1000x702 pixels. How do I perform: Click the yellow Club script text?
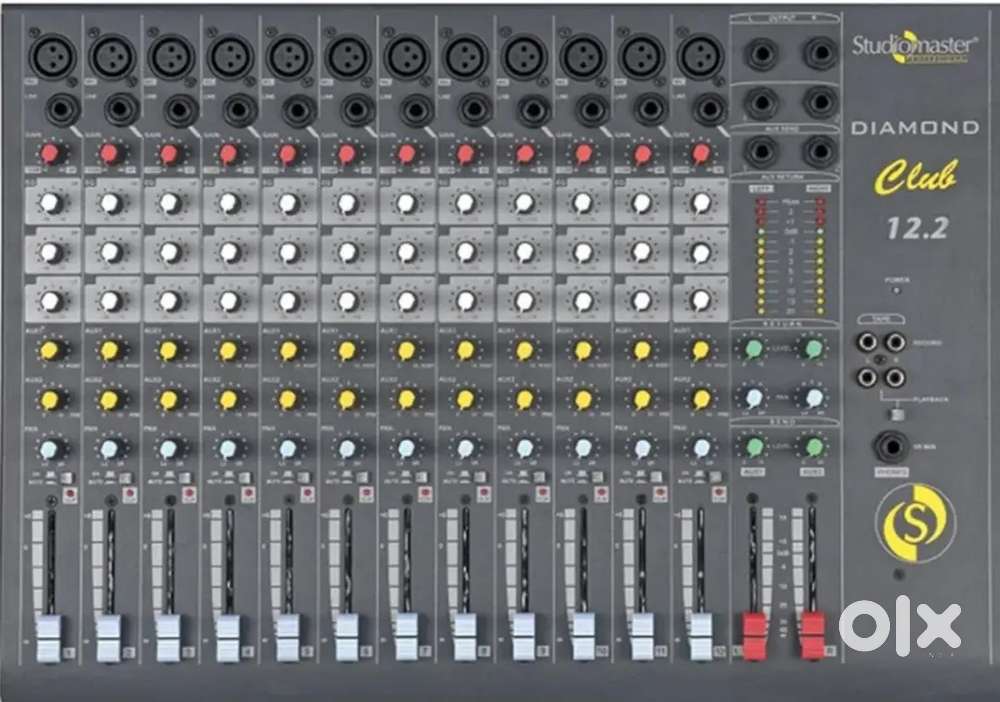pyautogui.click(x=916, y=177)
